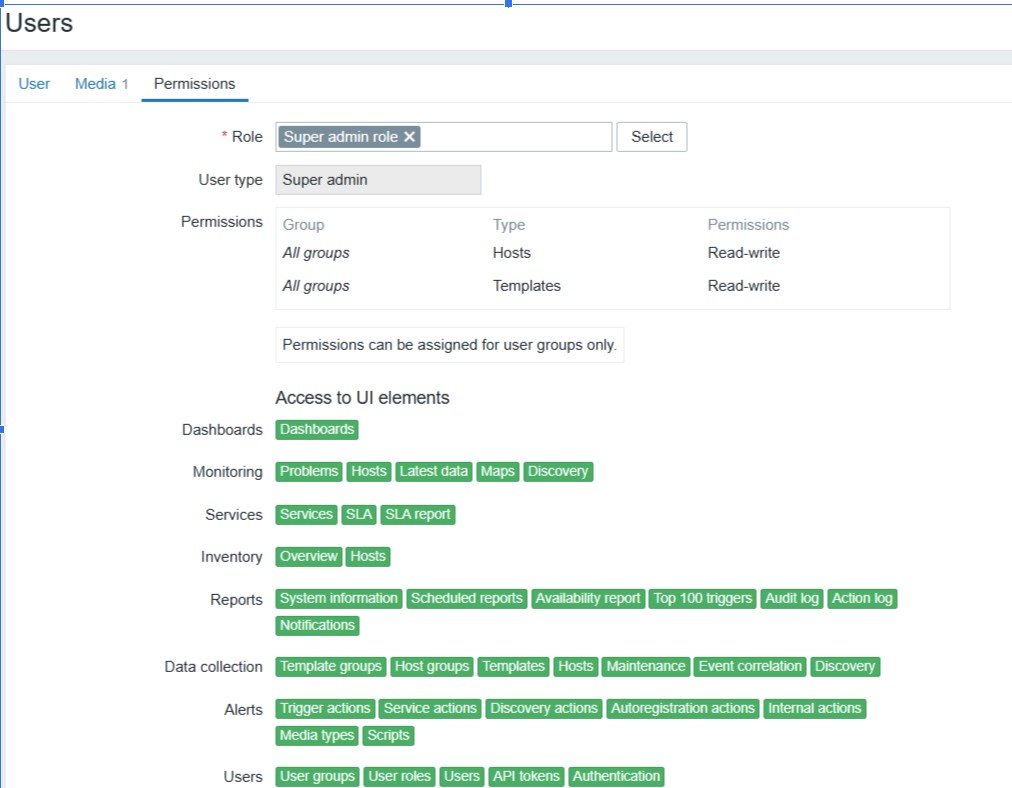
Task: Remove the Super admin role tag
Action: tap(409, 137)
